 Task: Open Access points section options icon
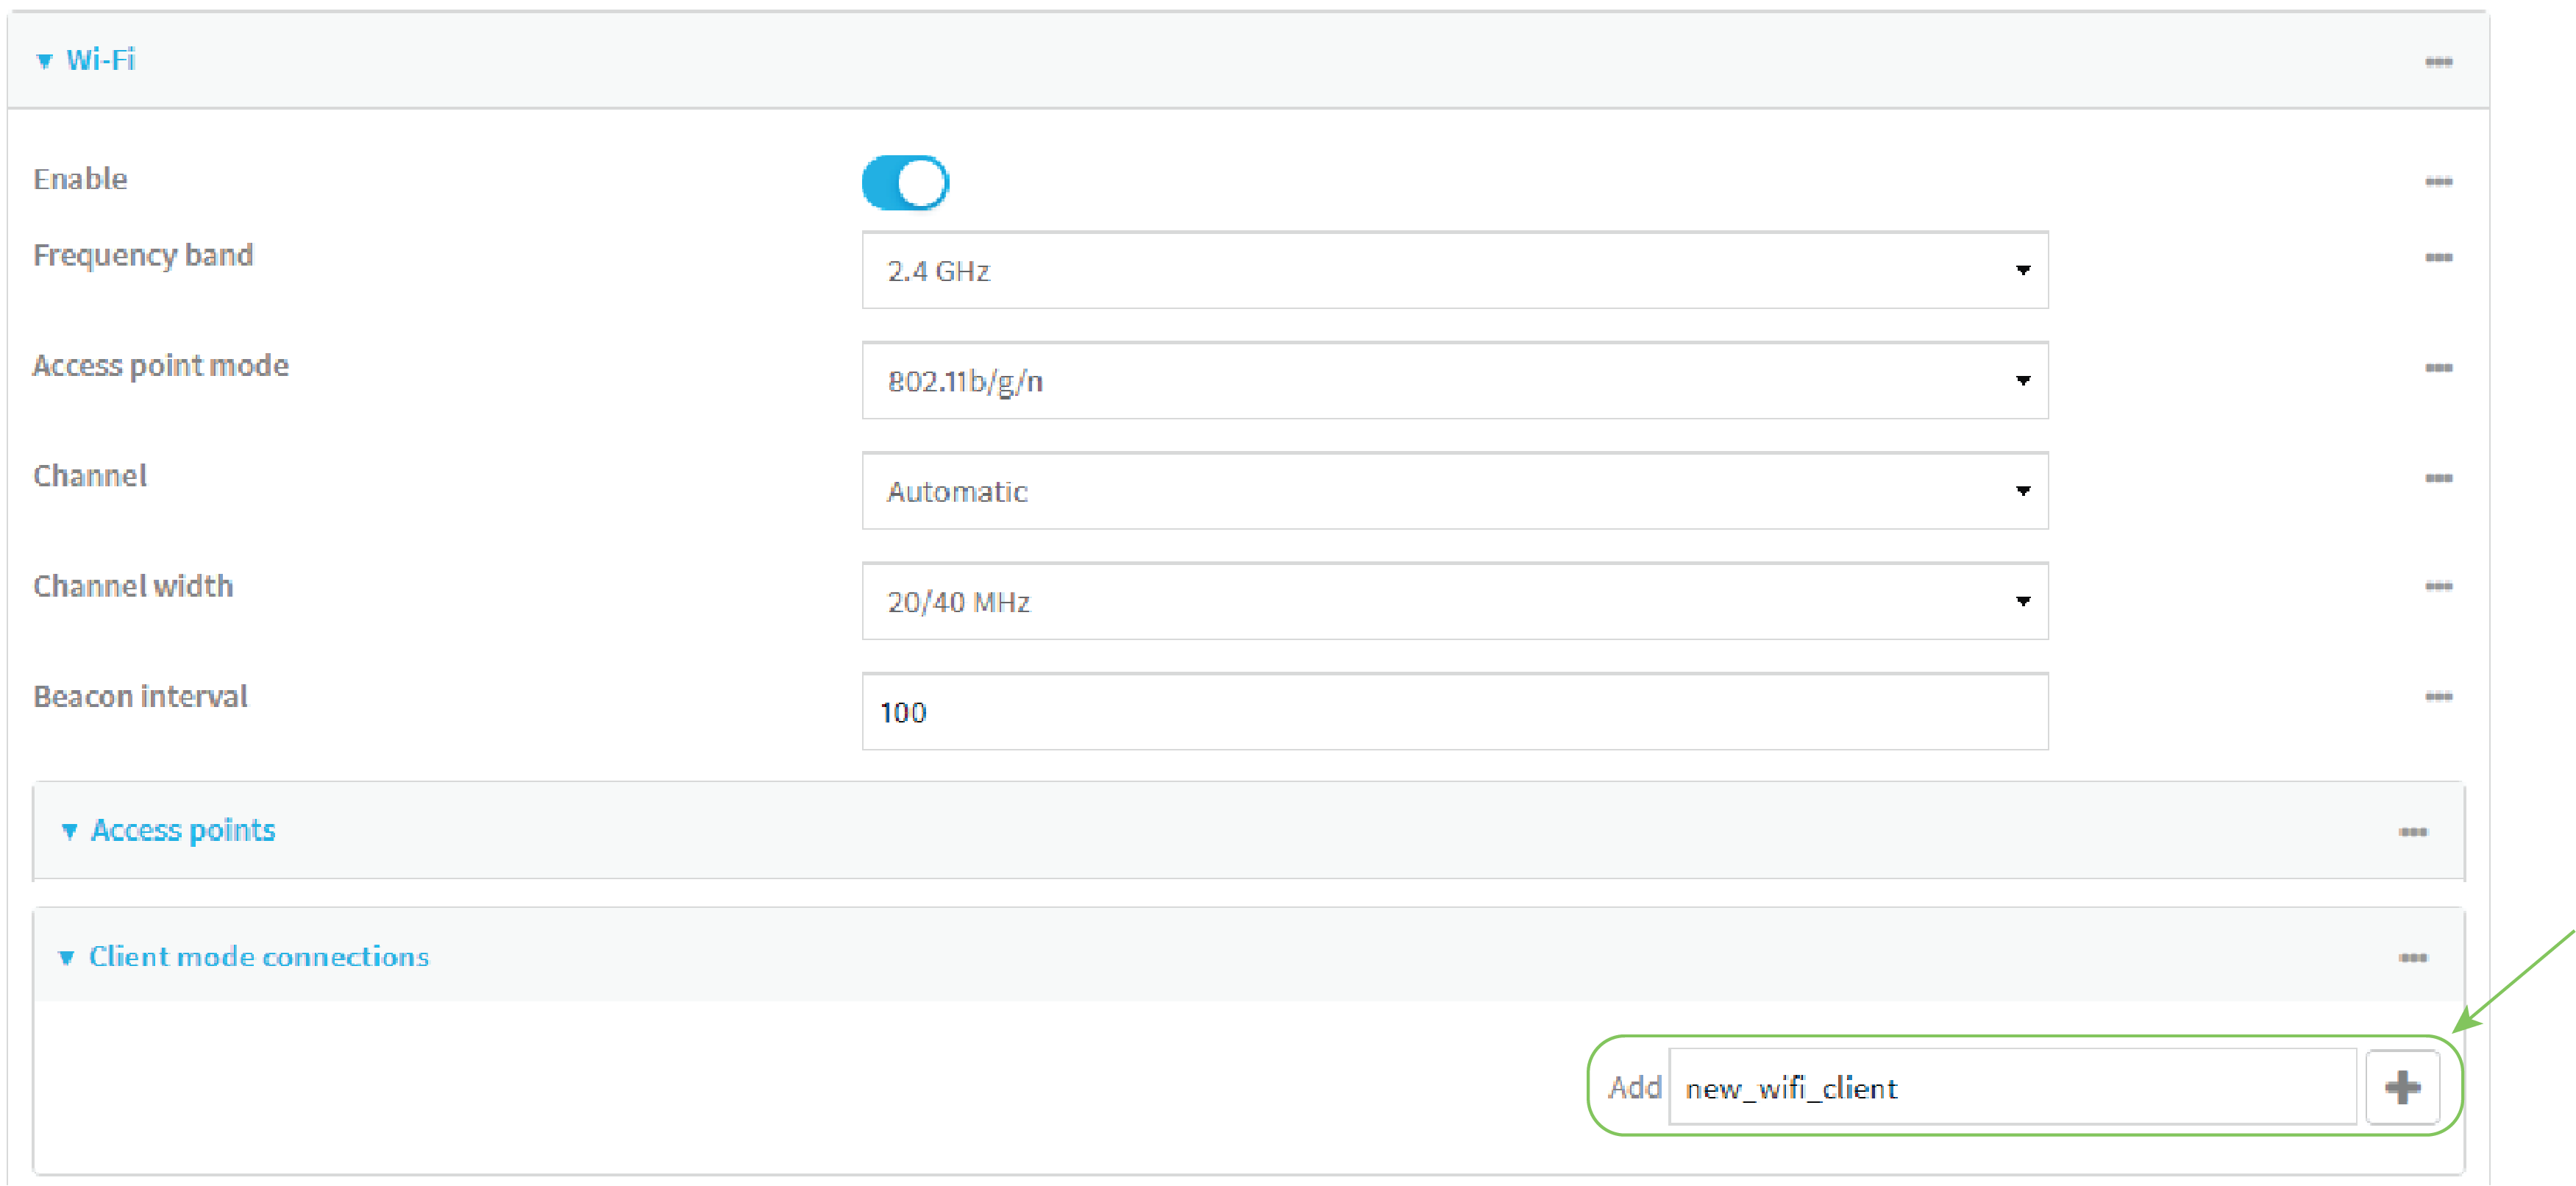(x=2412, y=832)
